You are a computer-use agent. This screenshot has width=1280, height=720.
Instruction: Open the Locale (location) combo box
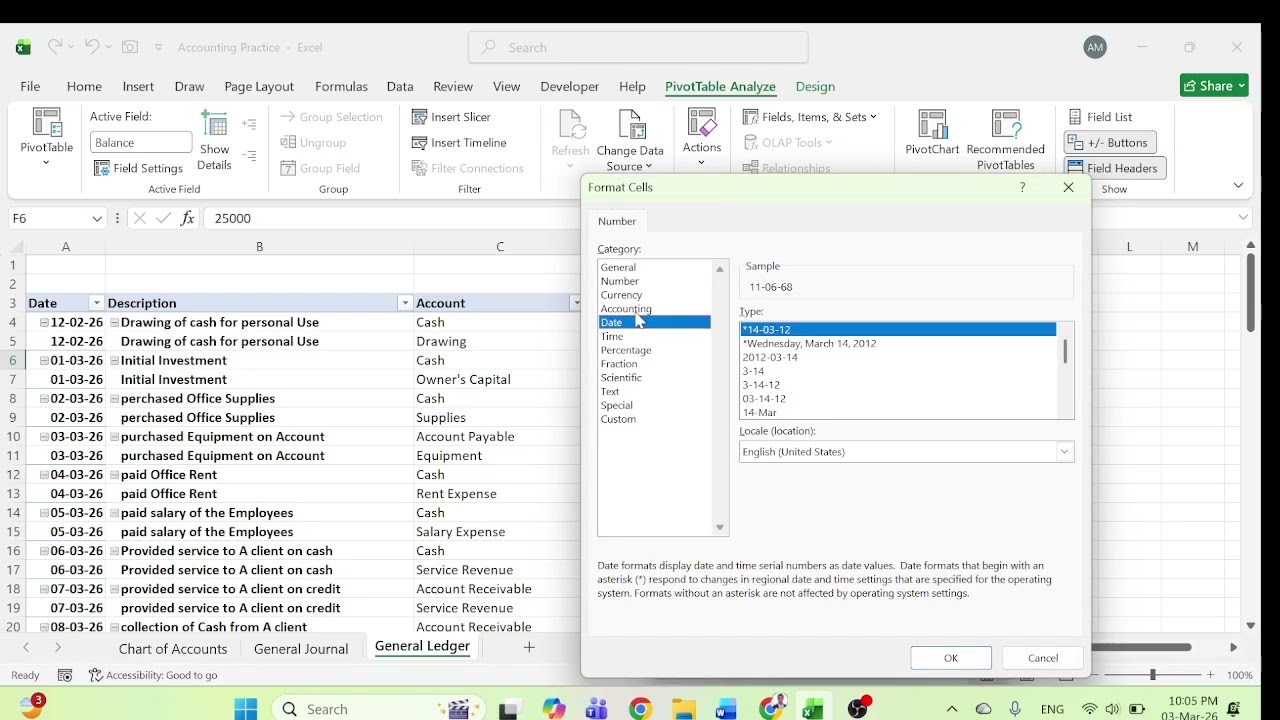[x=906, y=452]
